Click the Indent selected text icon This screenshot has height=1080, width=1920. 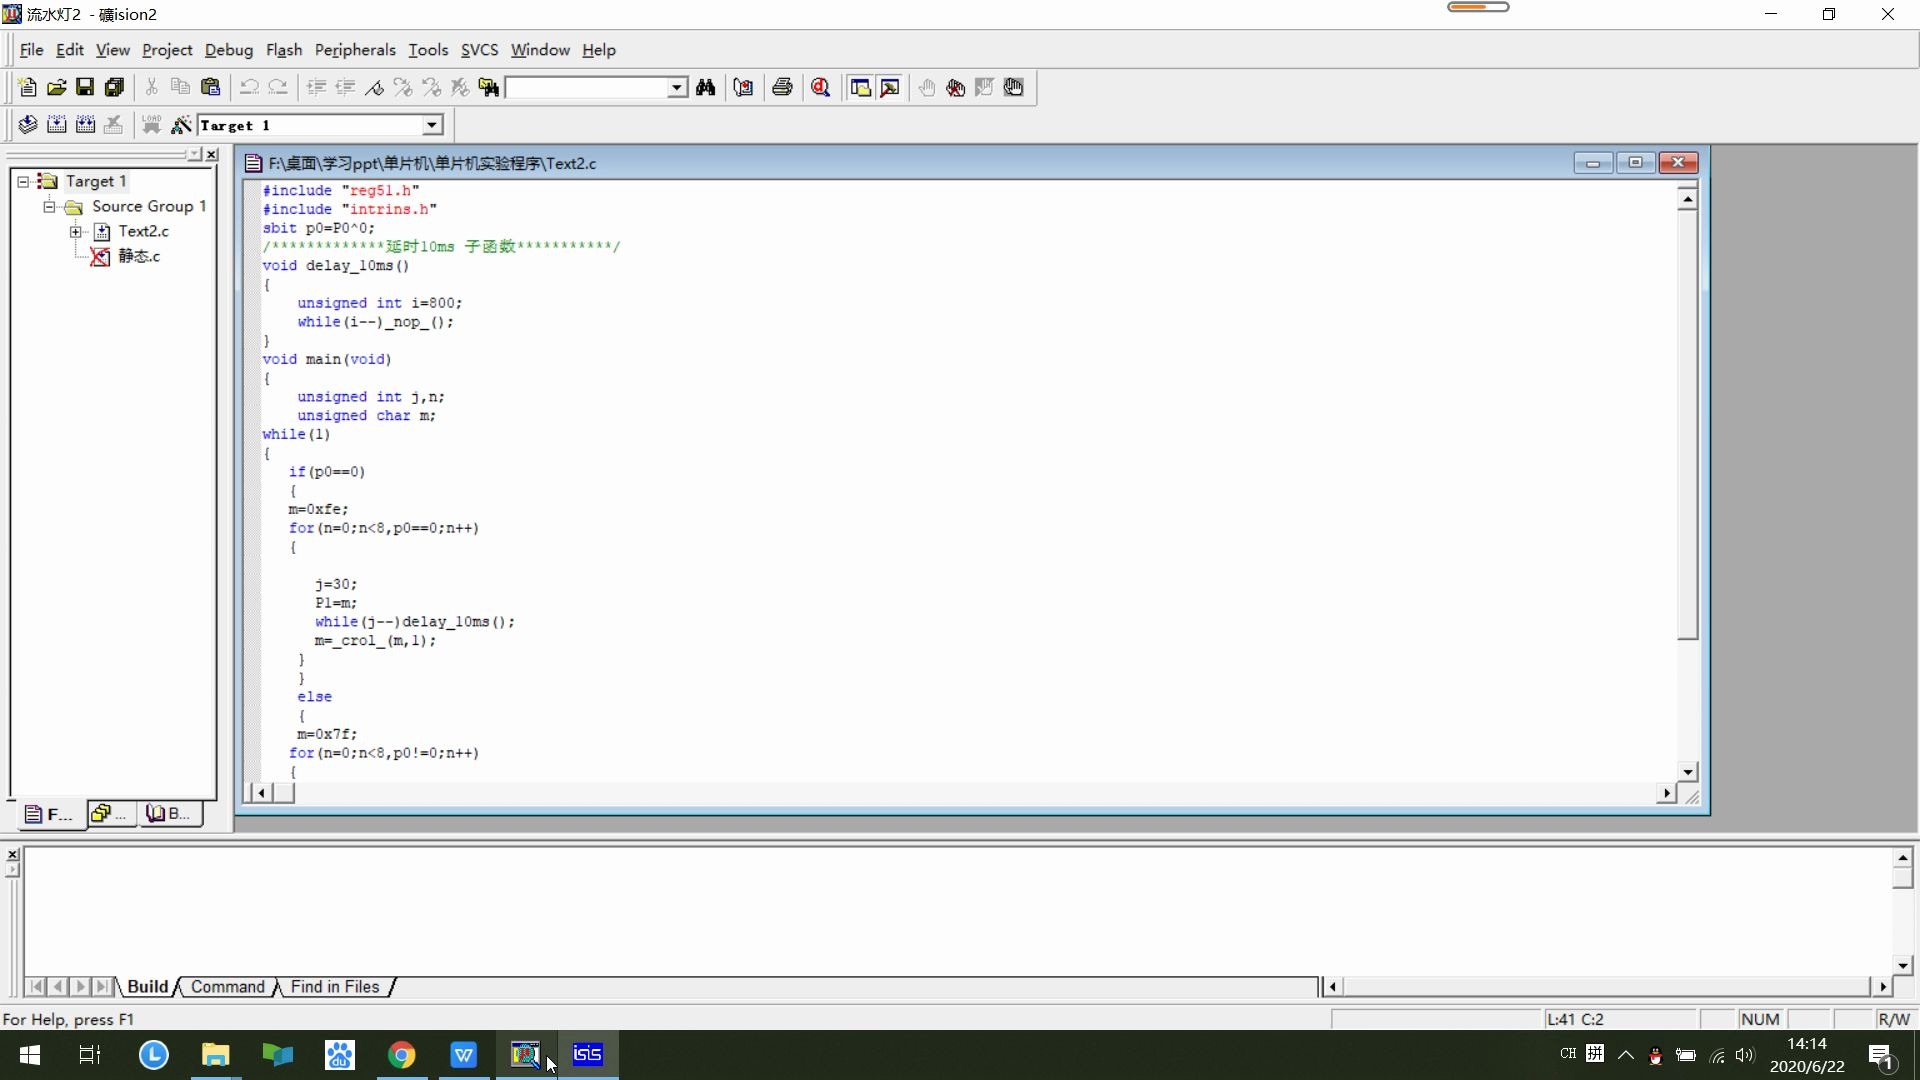pyautogui.click(x=315, y=88)
